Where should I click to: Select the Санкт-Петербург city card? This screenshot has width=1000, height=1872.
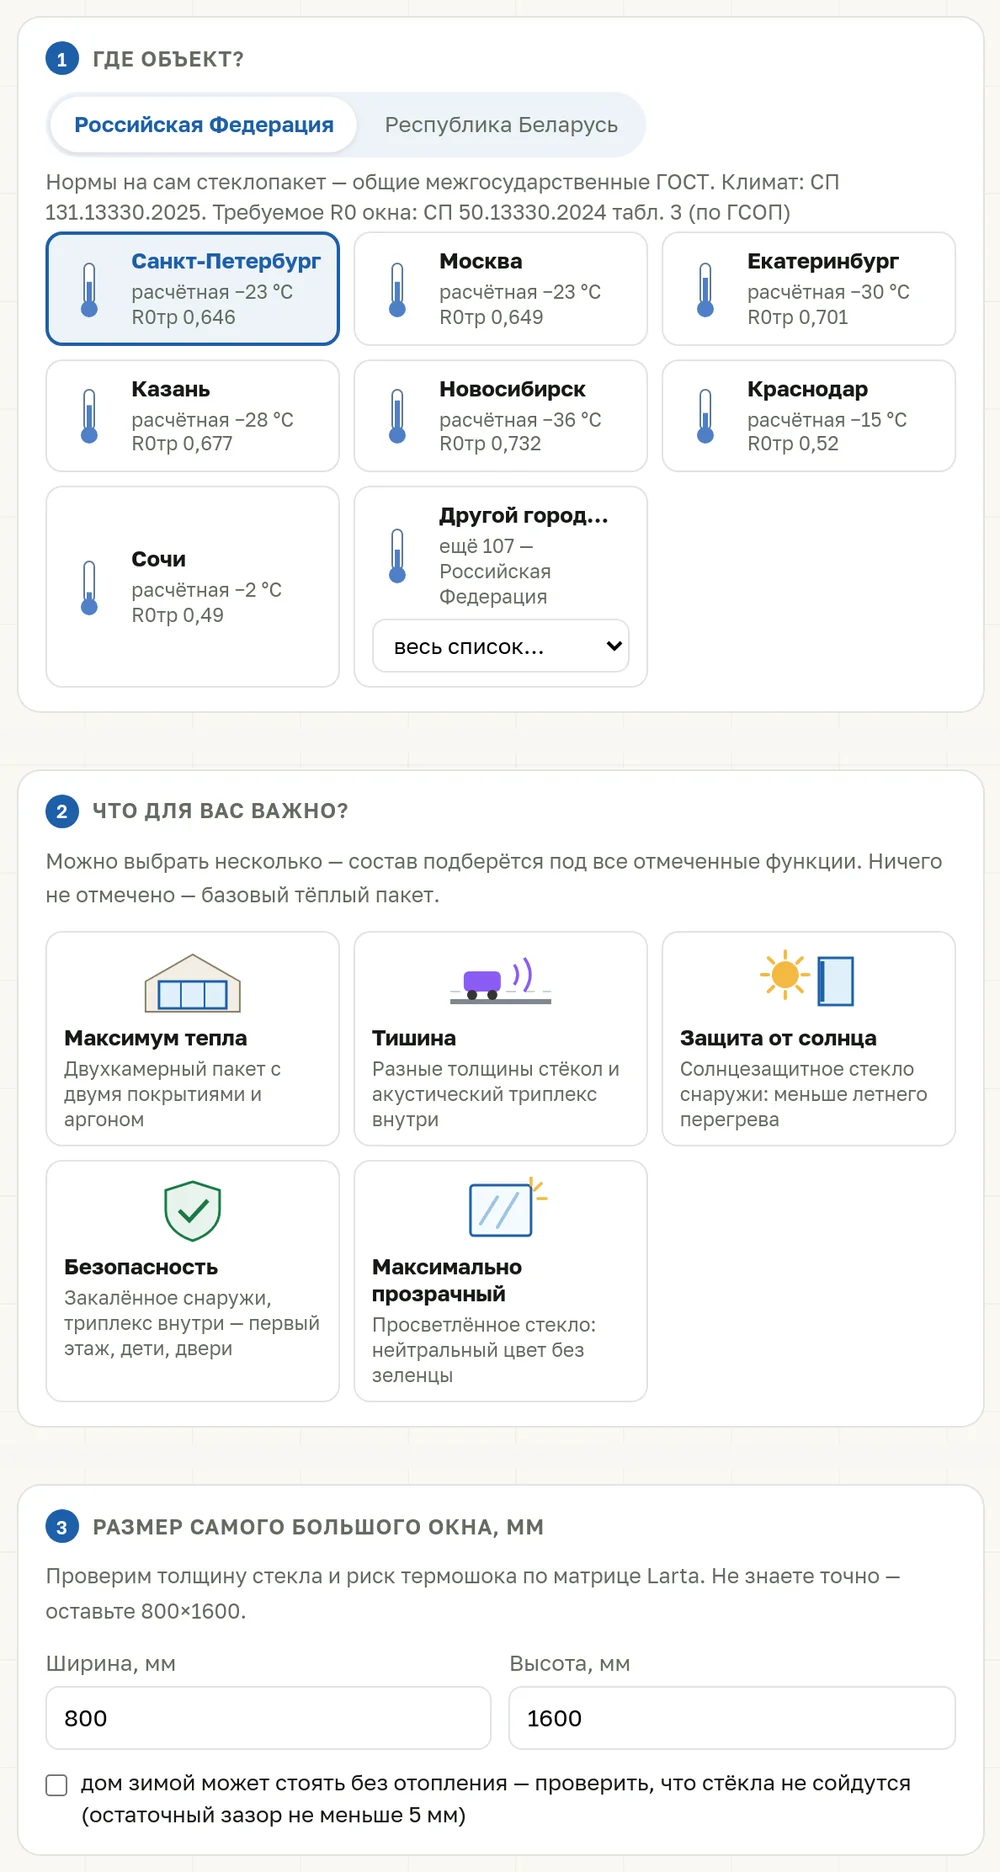pos(193,289)
